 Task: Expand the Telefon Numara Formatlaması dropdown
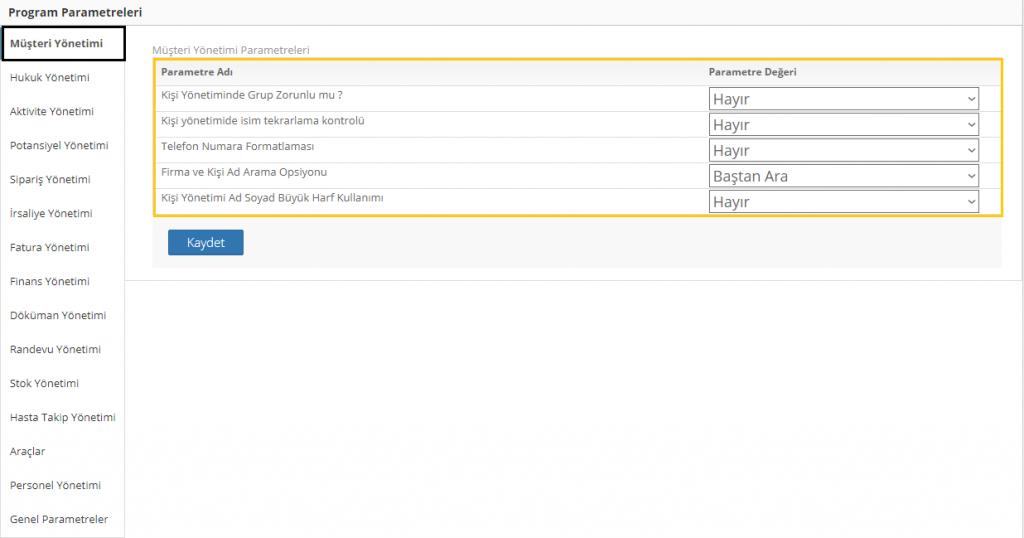(843, 150)
